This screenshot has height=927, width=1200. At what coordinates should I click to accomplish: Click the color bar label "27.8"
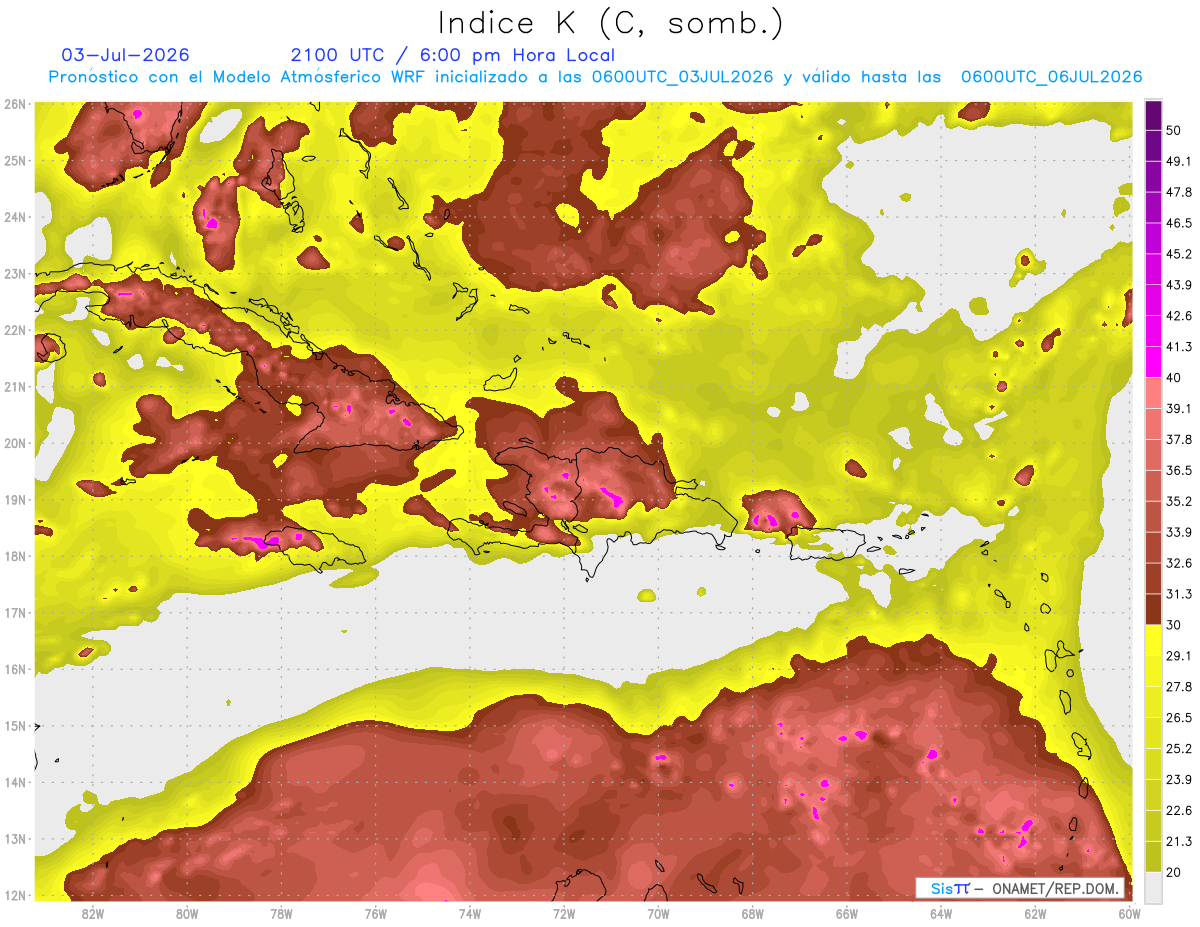point(1179,687)
